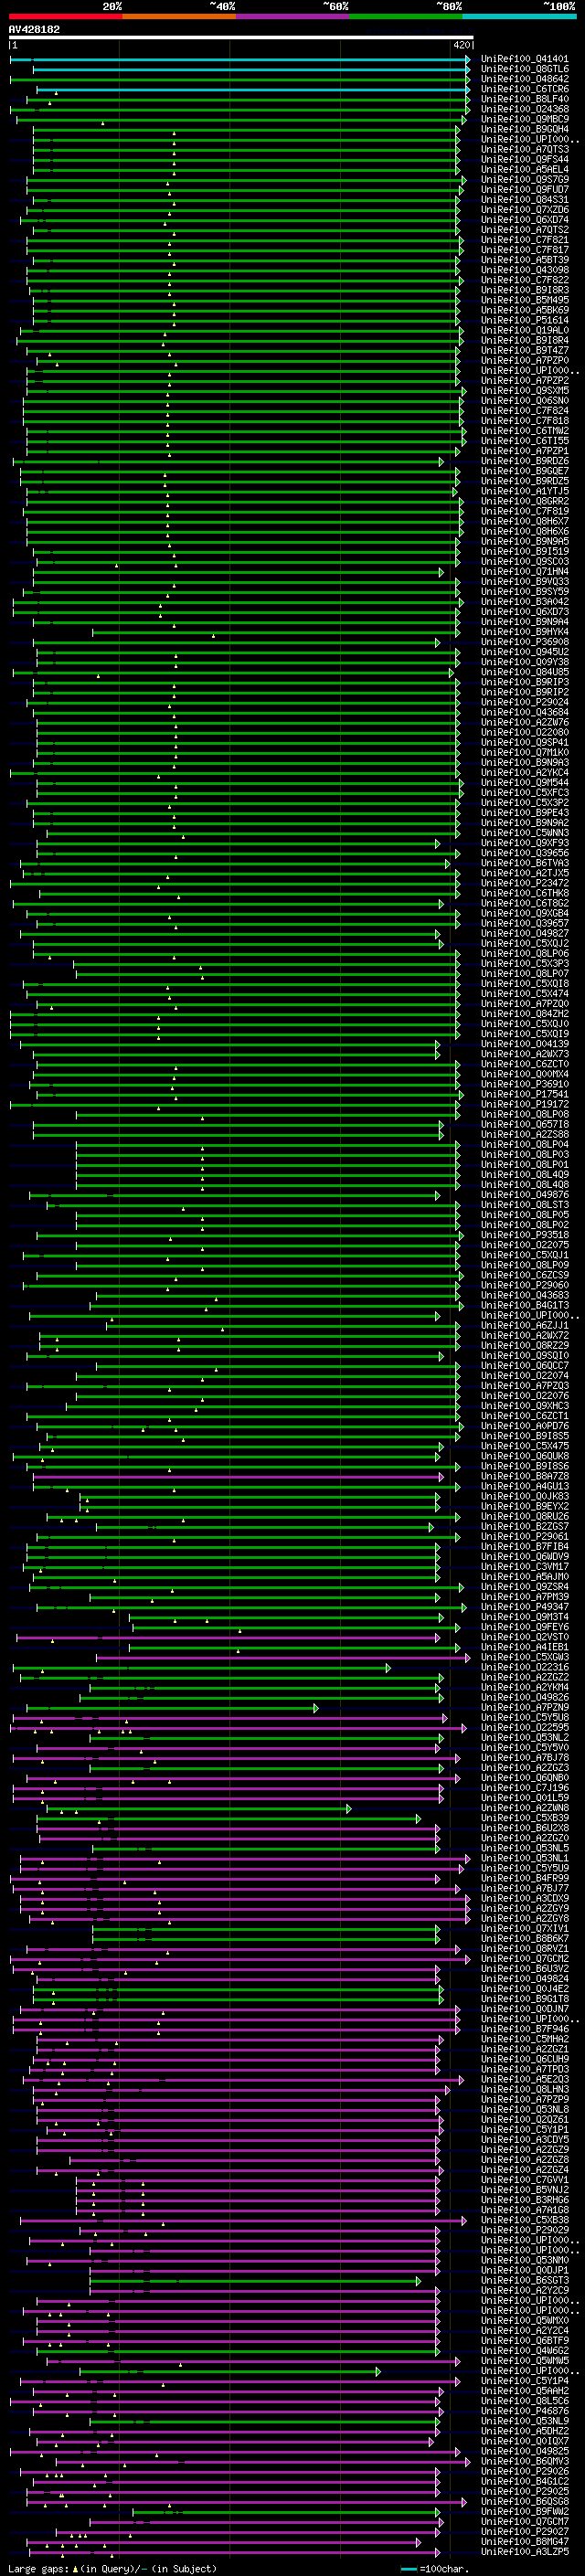Viewport: 585px width, 2576px height.
Task: Click the cyan alignment bar for UniRef100_Q41401
Action: point(240,59)
